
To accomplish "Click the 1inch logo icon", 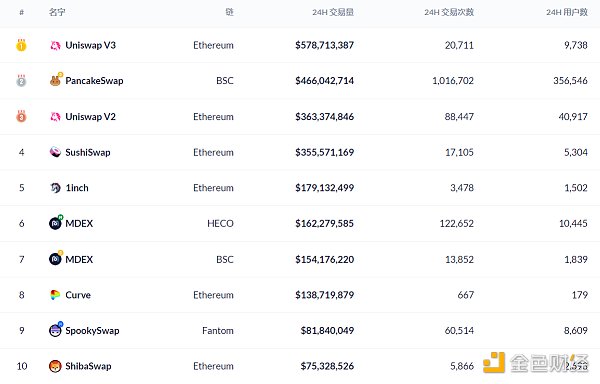I will (x=55, y=188).
